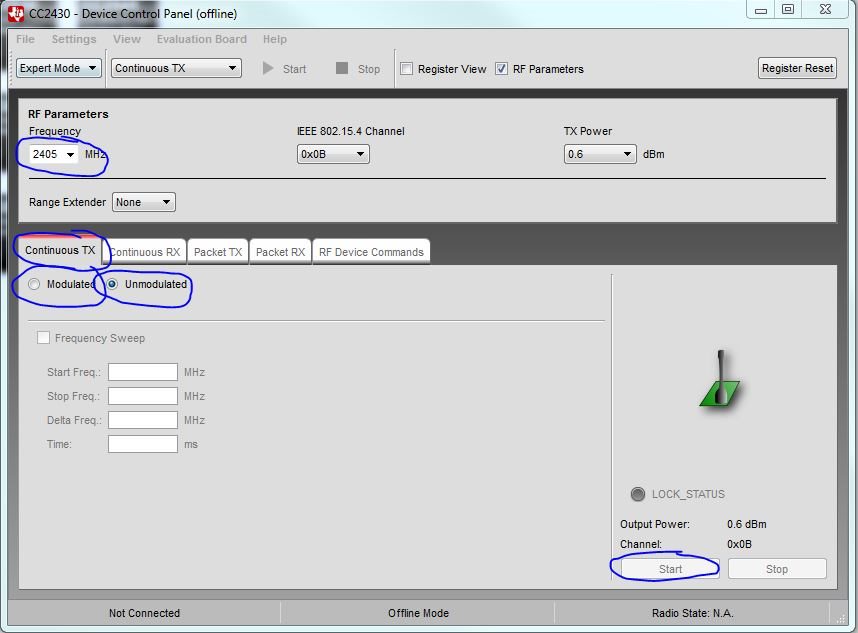Click the Register Reset button

tap(797, 68)
